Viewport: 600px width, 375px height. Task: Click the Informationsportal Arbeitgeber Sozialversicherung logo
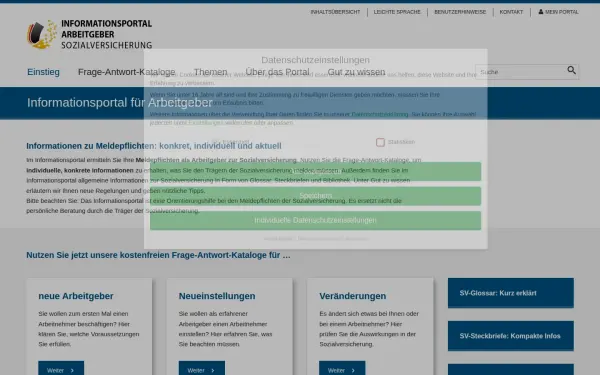coord(90,34)
